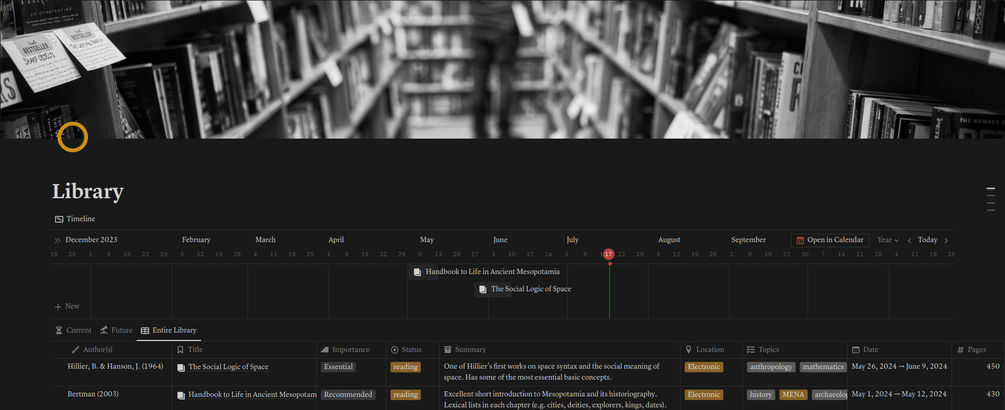Click Electronic location tag in Bertman row
This screenshot has width=1005, height=410.
coord(704,395)
